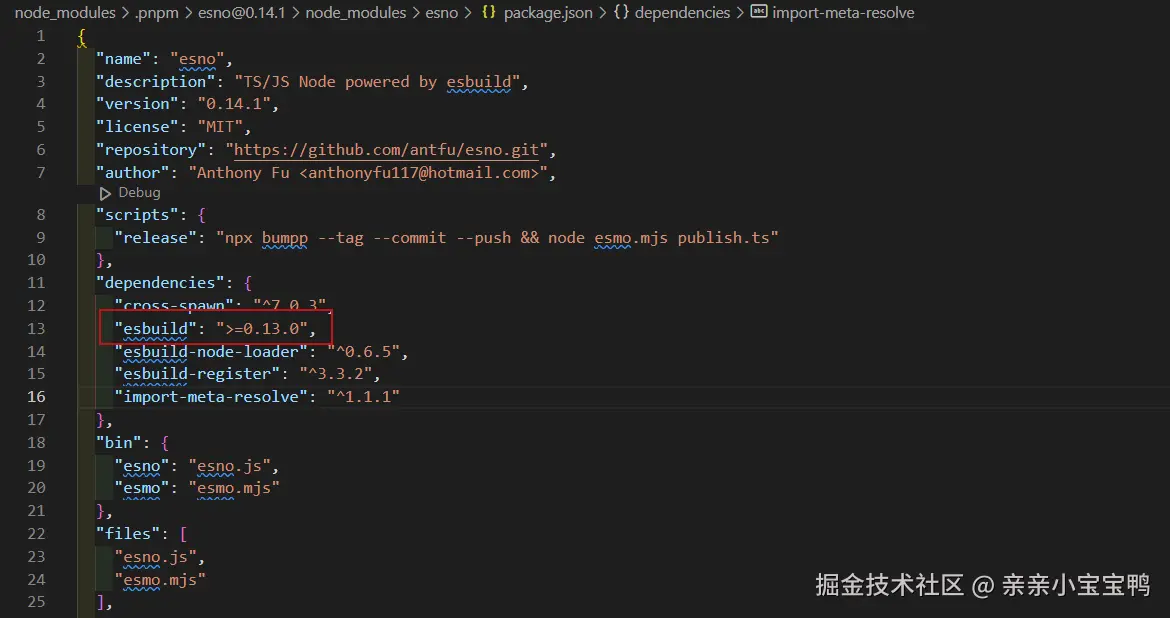Viewport: 1170px width, 618px height.
Task: Select the esno breadcrumb folder before package.json
Action: [442, 13]
